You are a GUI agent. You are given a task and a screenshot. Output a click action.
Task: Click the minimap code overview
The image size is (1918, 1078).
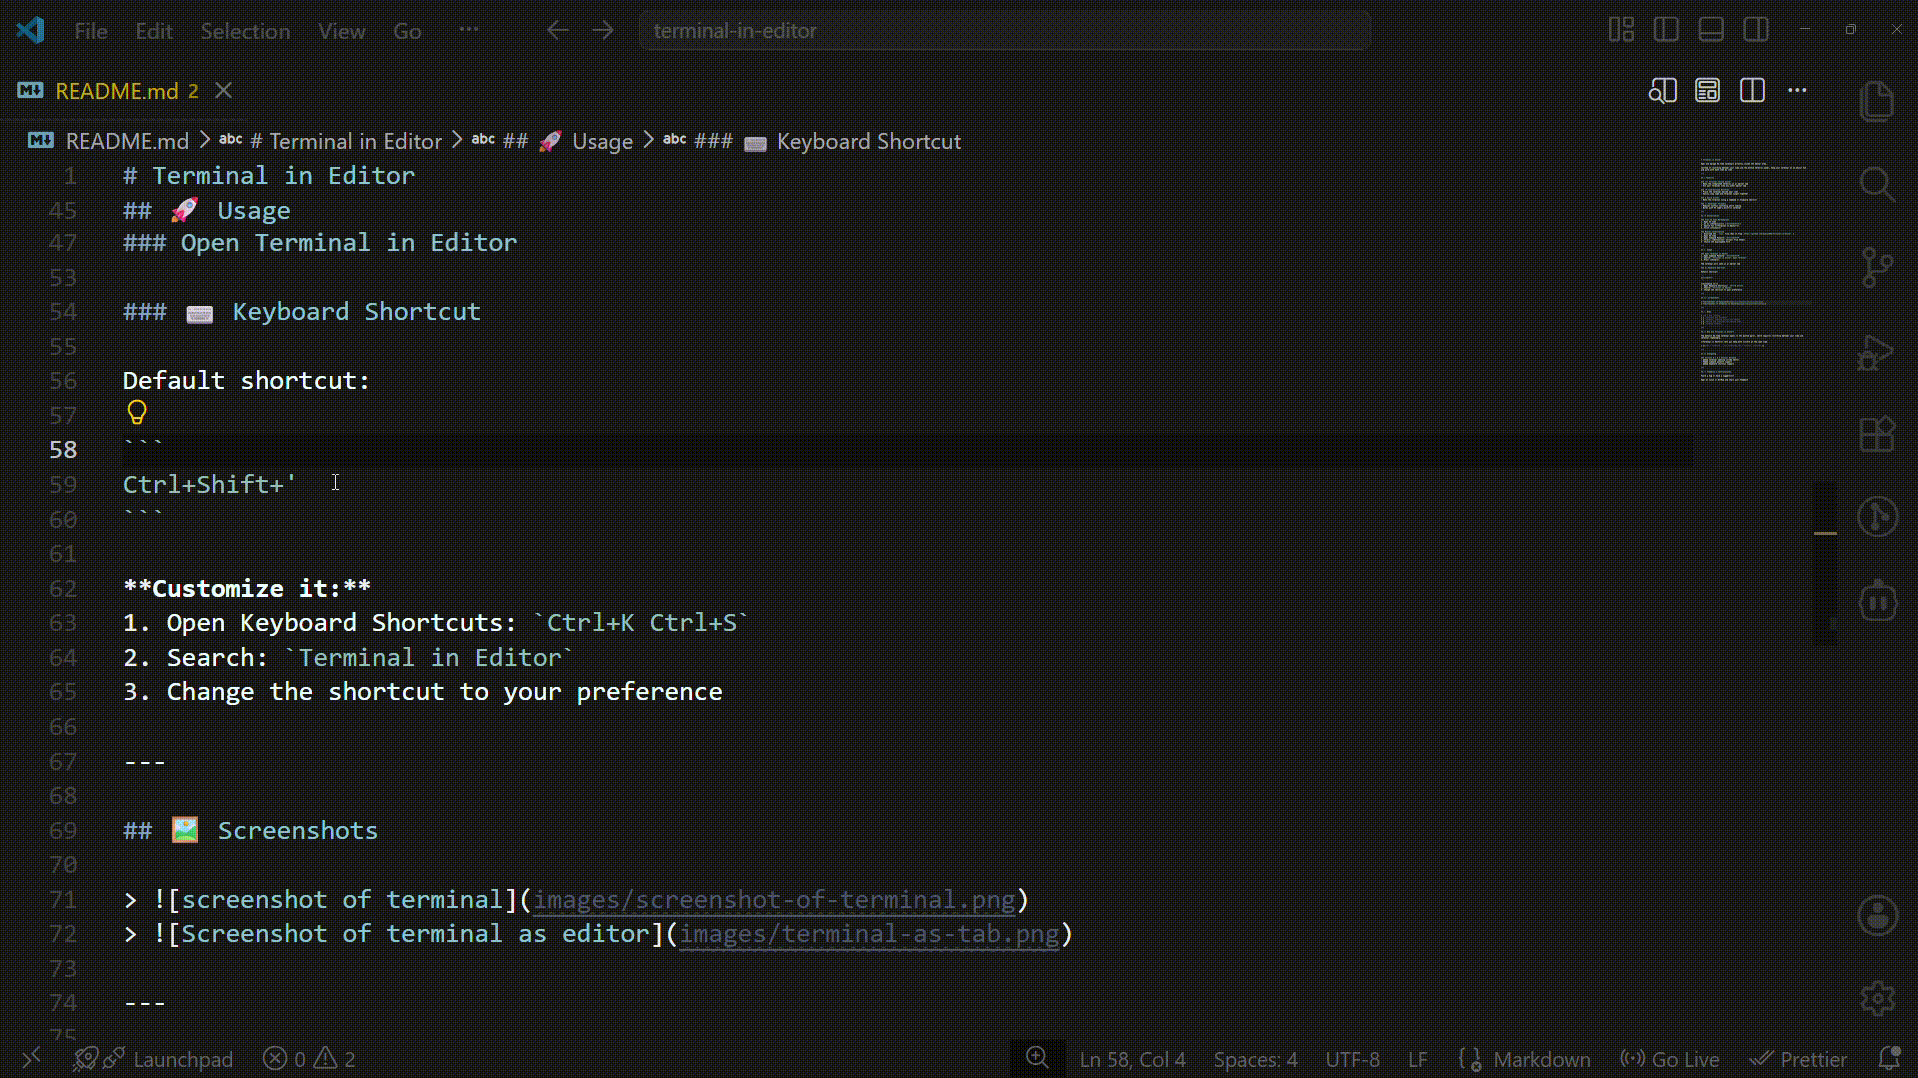click(1754, 271)
